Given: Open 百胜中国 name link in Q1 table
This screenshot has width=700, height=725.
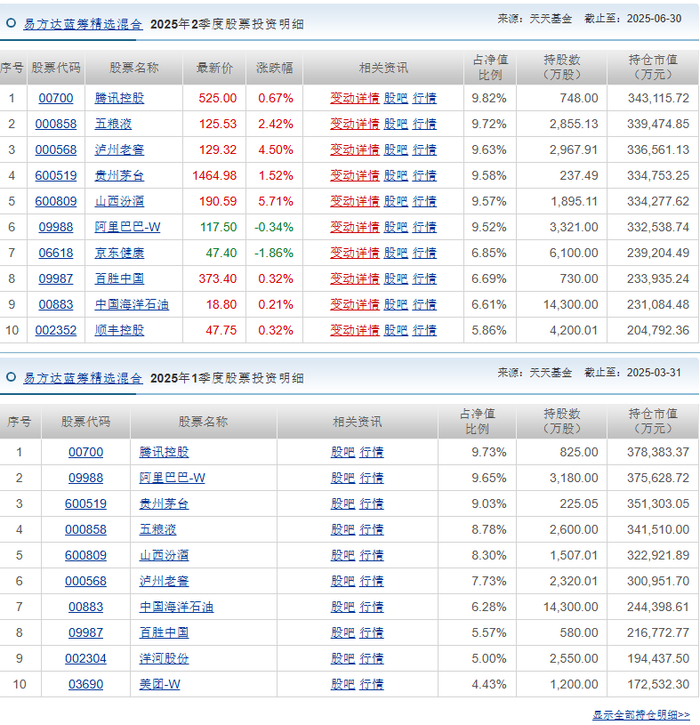Looking at the screenshot, I should 164,633.
